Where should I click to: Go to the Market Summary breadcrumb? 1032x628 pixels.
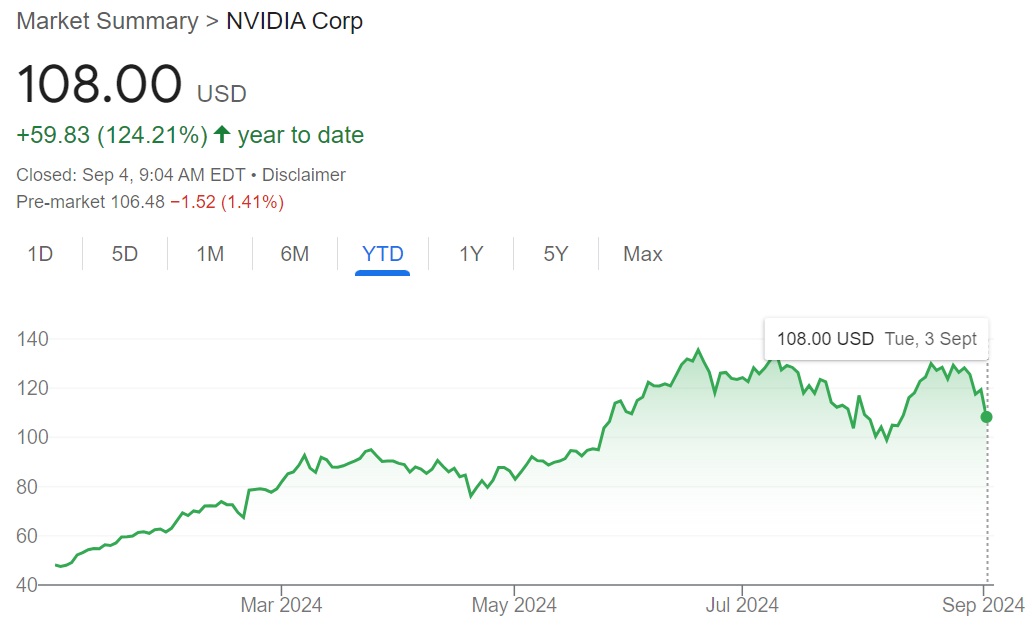click(x=107, y=21)
